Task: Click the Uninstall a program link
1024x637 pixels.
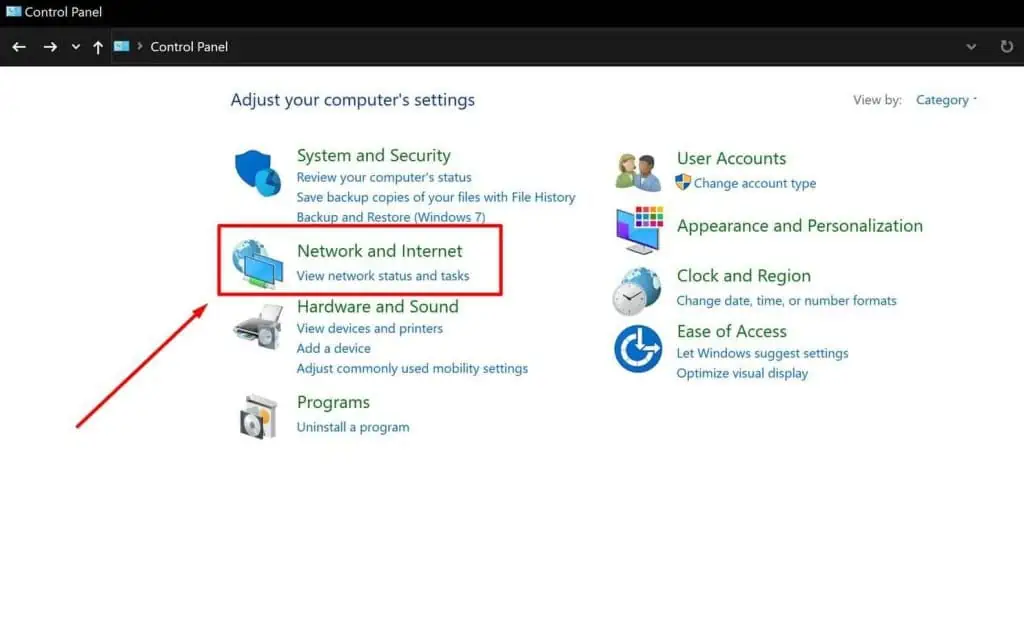Action: [x=353, y=427]
